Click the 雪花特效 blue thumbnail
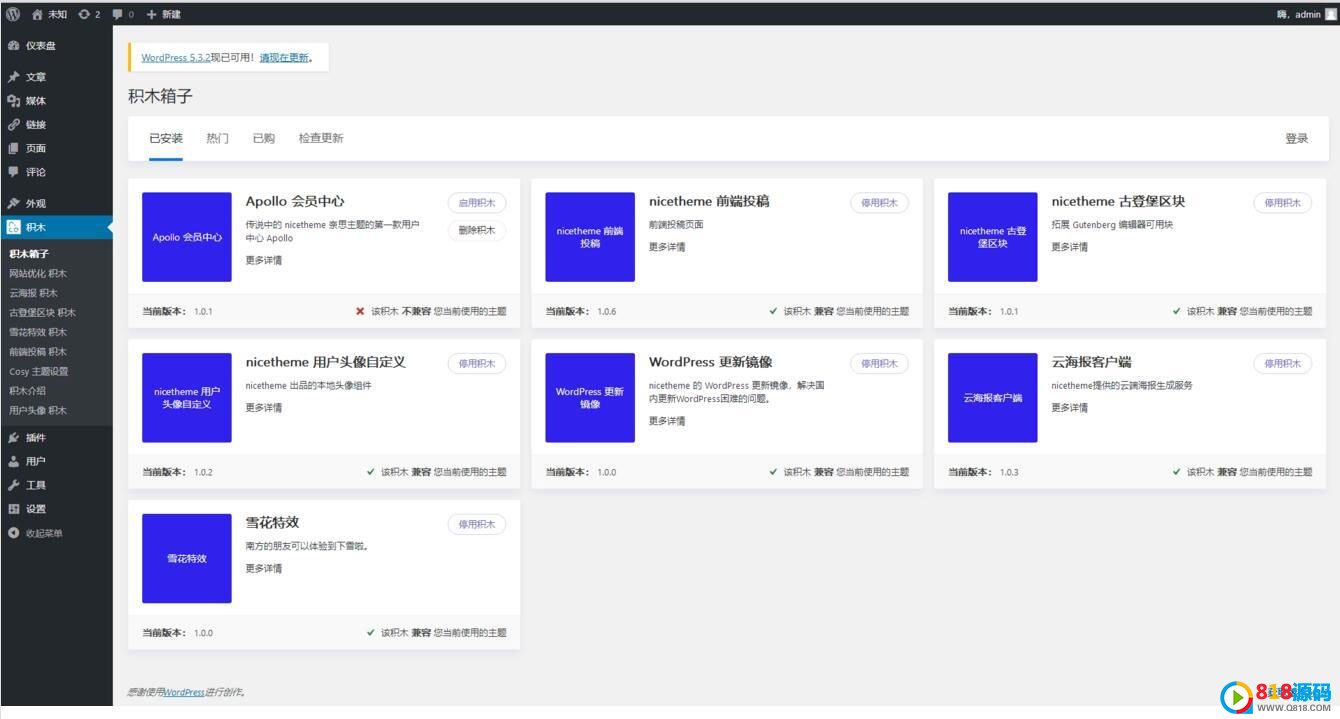The image size is (1340, 719). pyautogui.click(x=187, y=558)
